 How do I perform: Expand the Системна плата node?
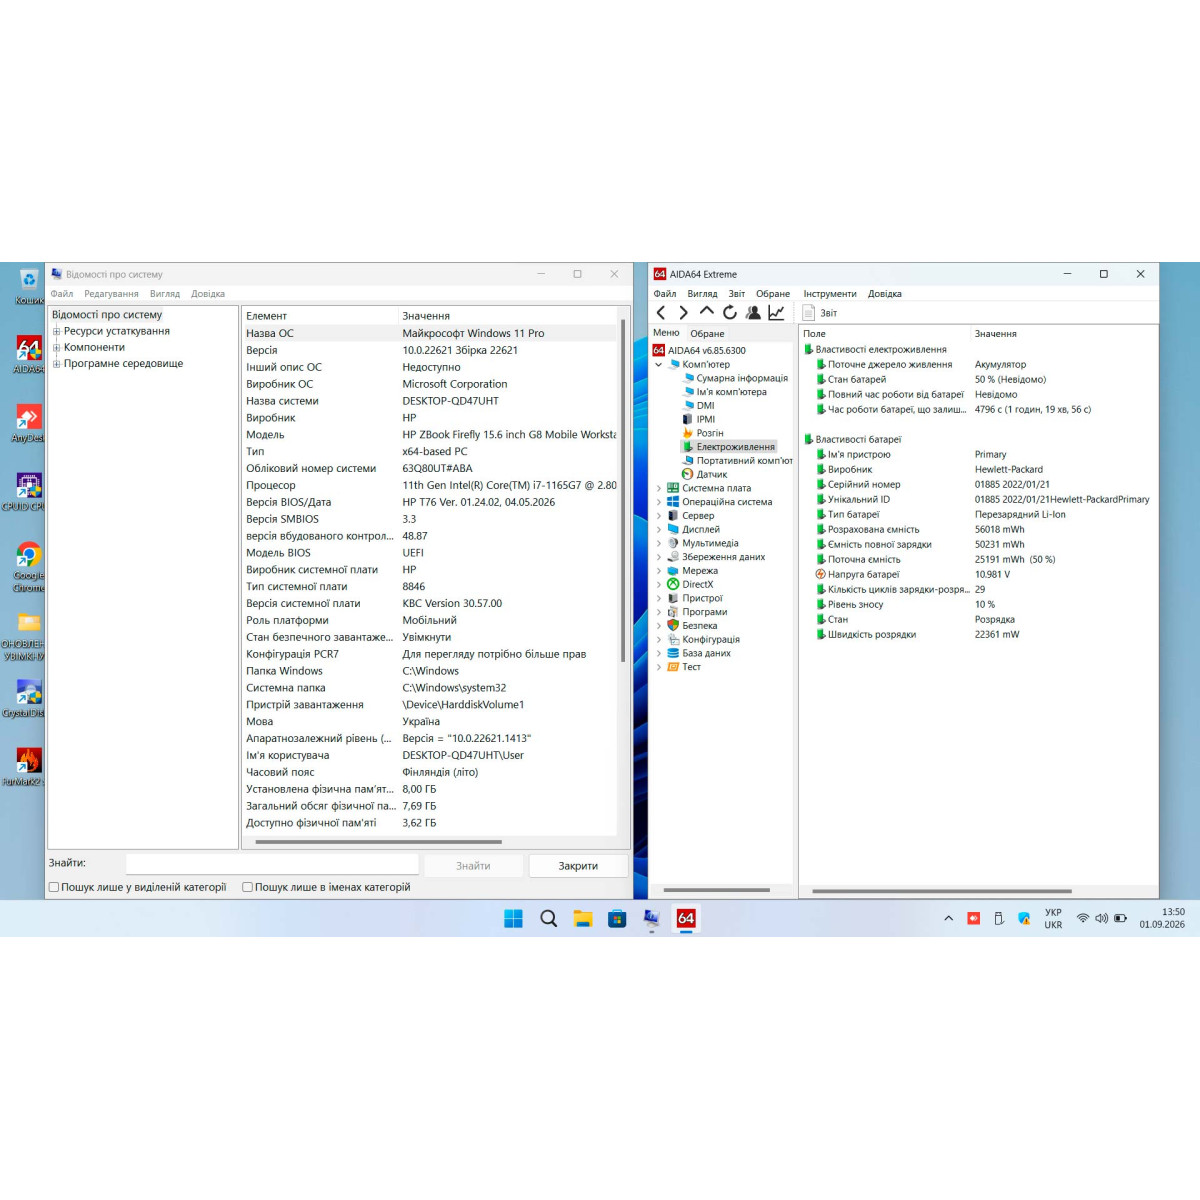pyautogui.click(x=659, y=489)
